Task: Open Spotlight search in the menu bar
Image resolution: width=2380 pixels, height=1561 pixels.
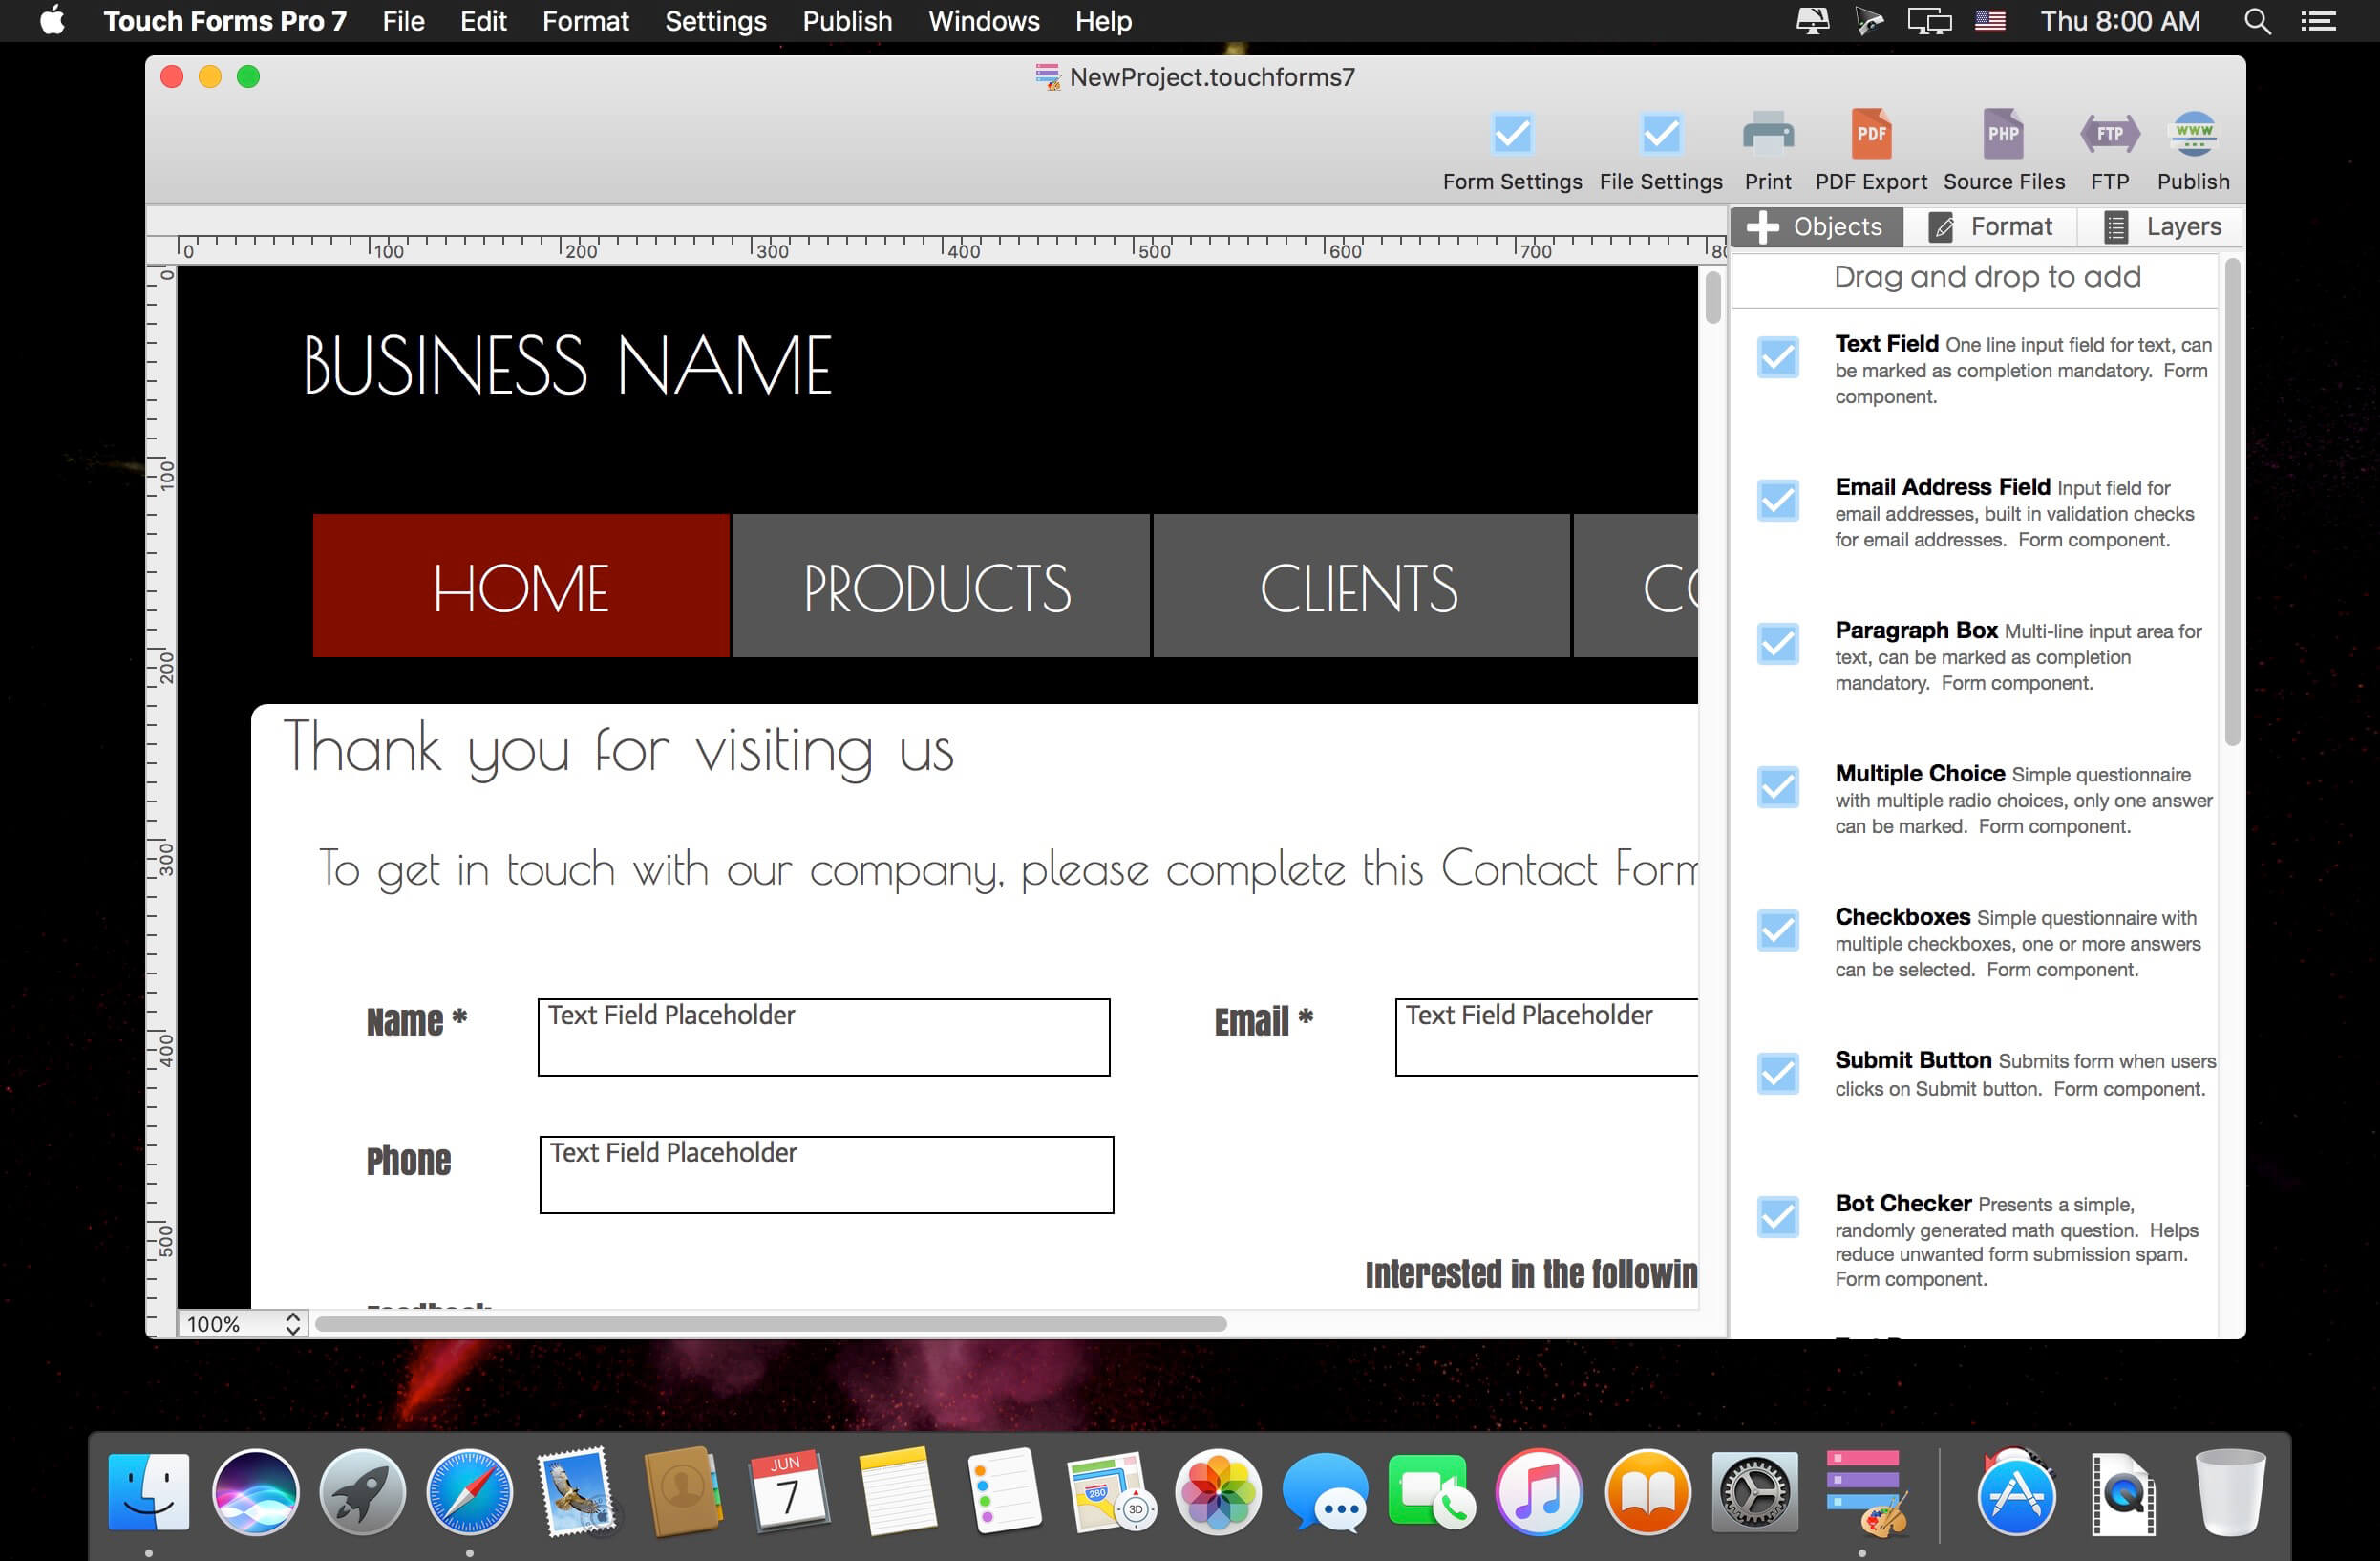Action: click(x=2256, y=20)
